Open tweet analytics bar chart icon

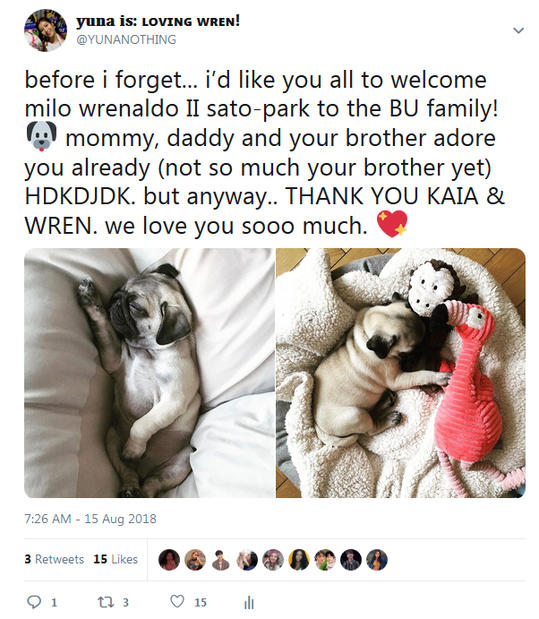[x=249, y=602]
